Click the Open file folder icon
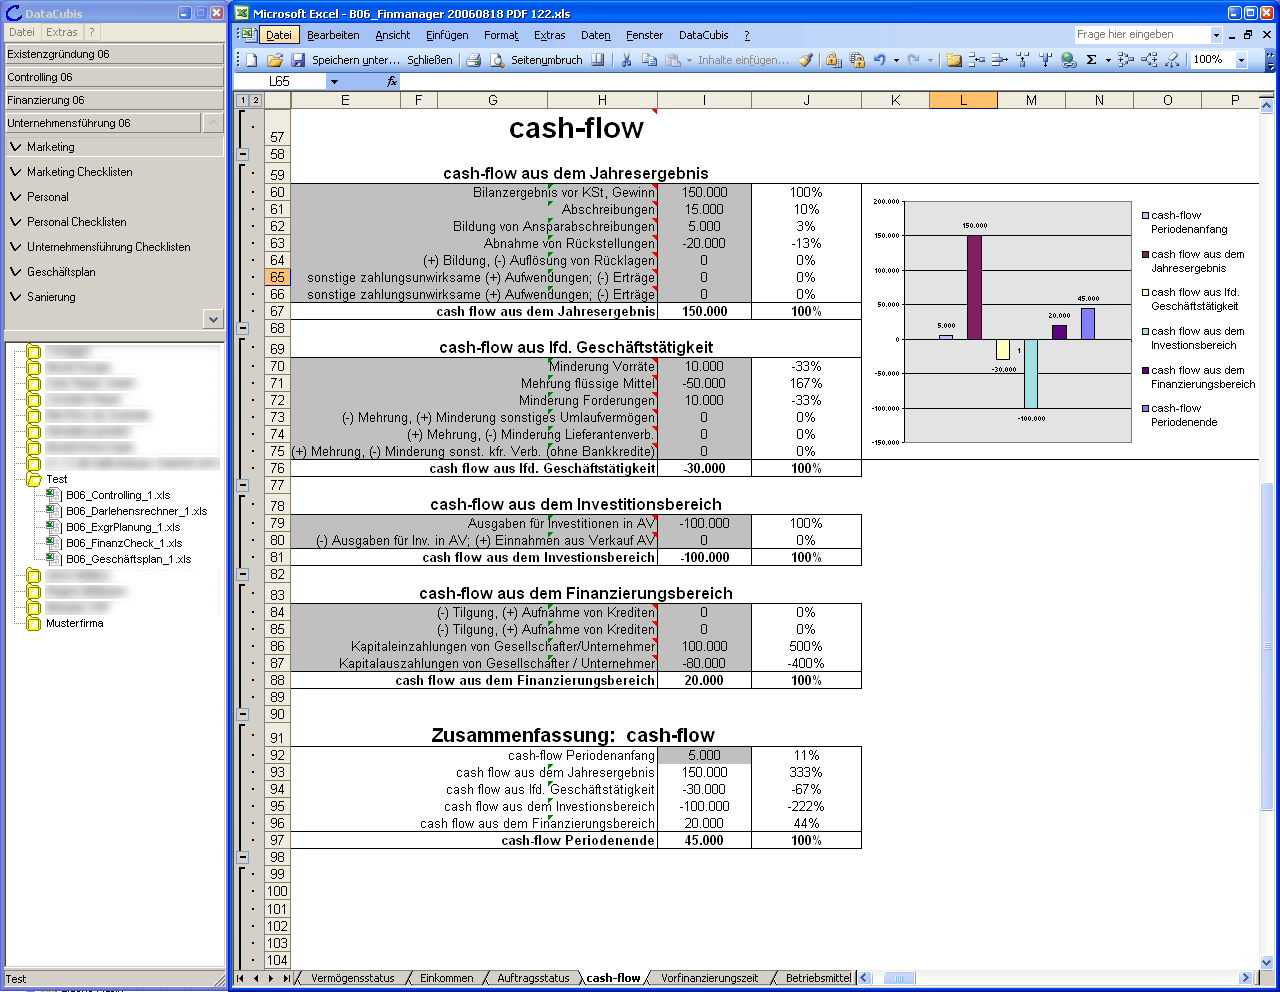 (275, 60)
